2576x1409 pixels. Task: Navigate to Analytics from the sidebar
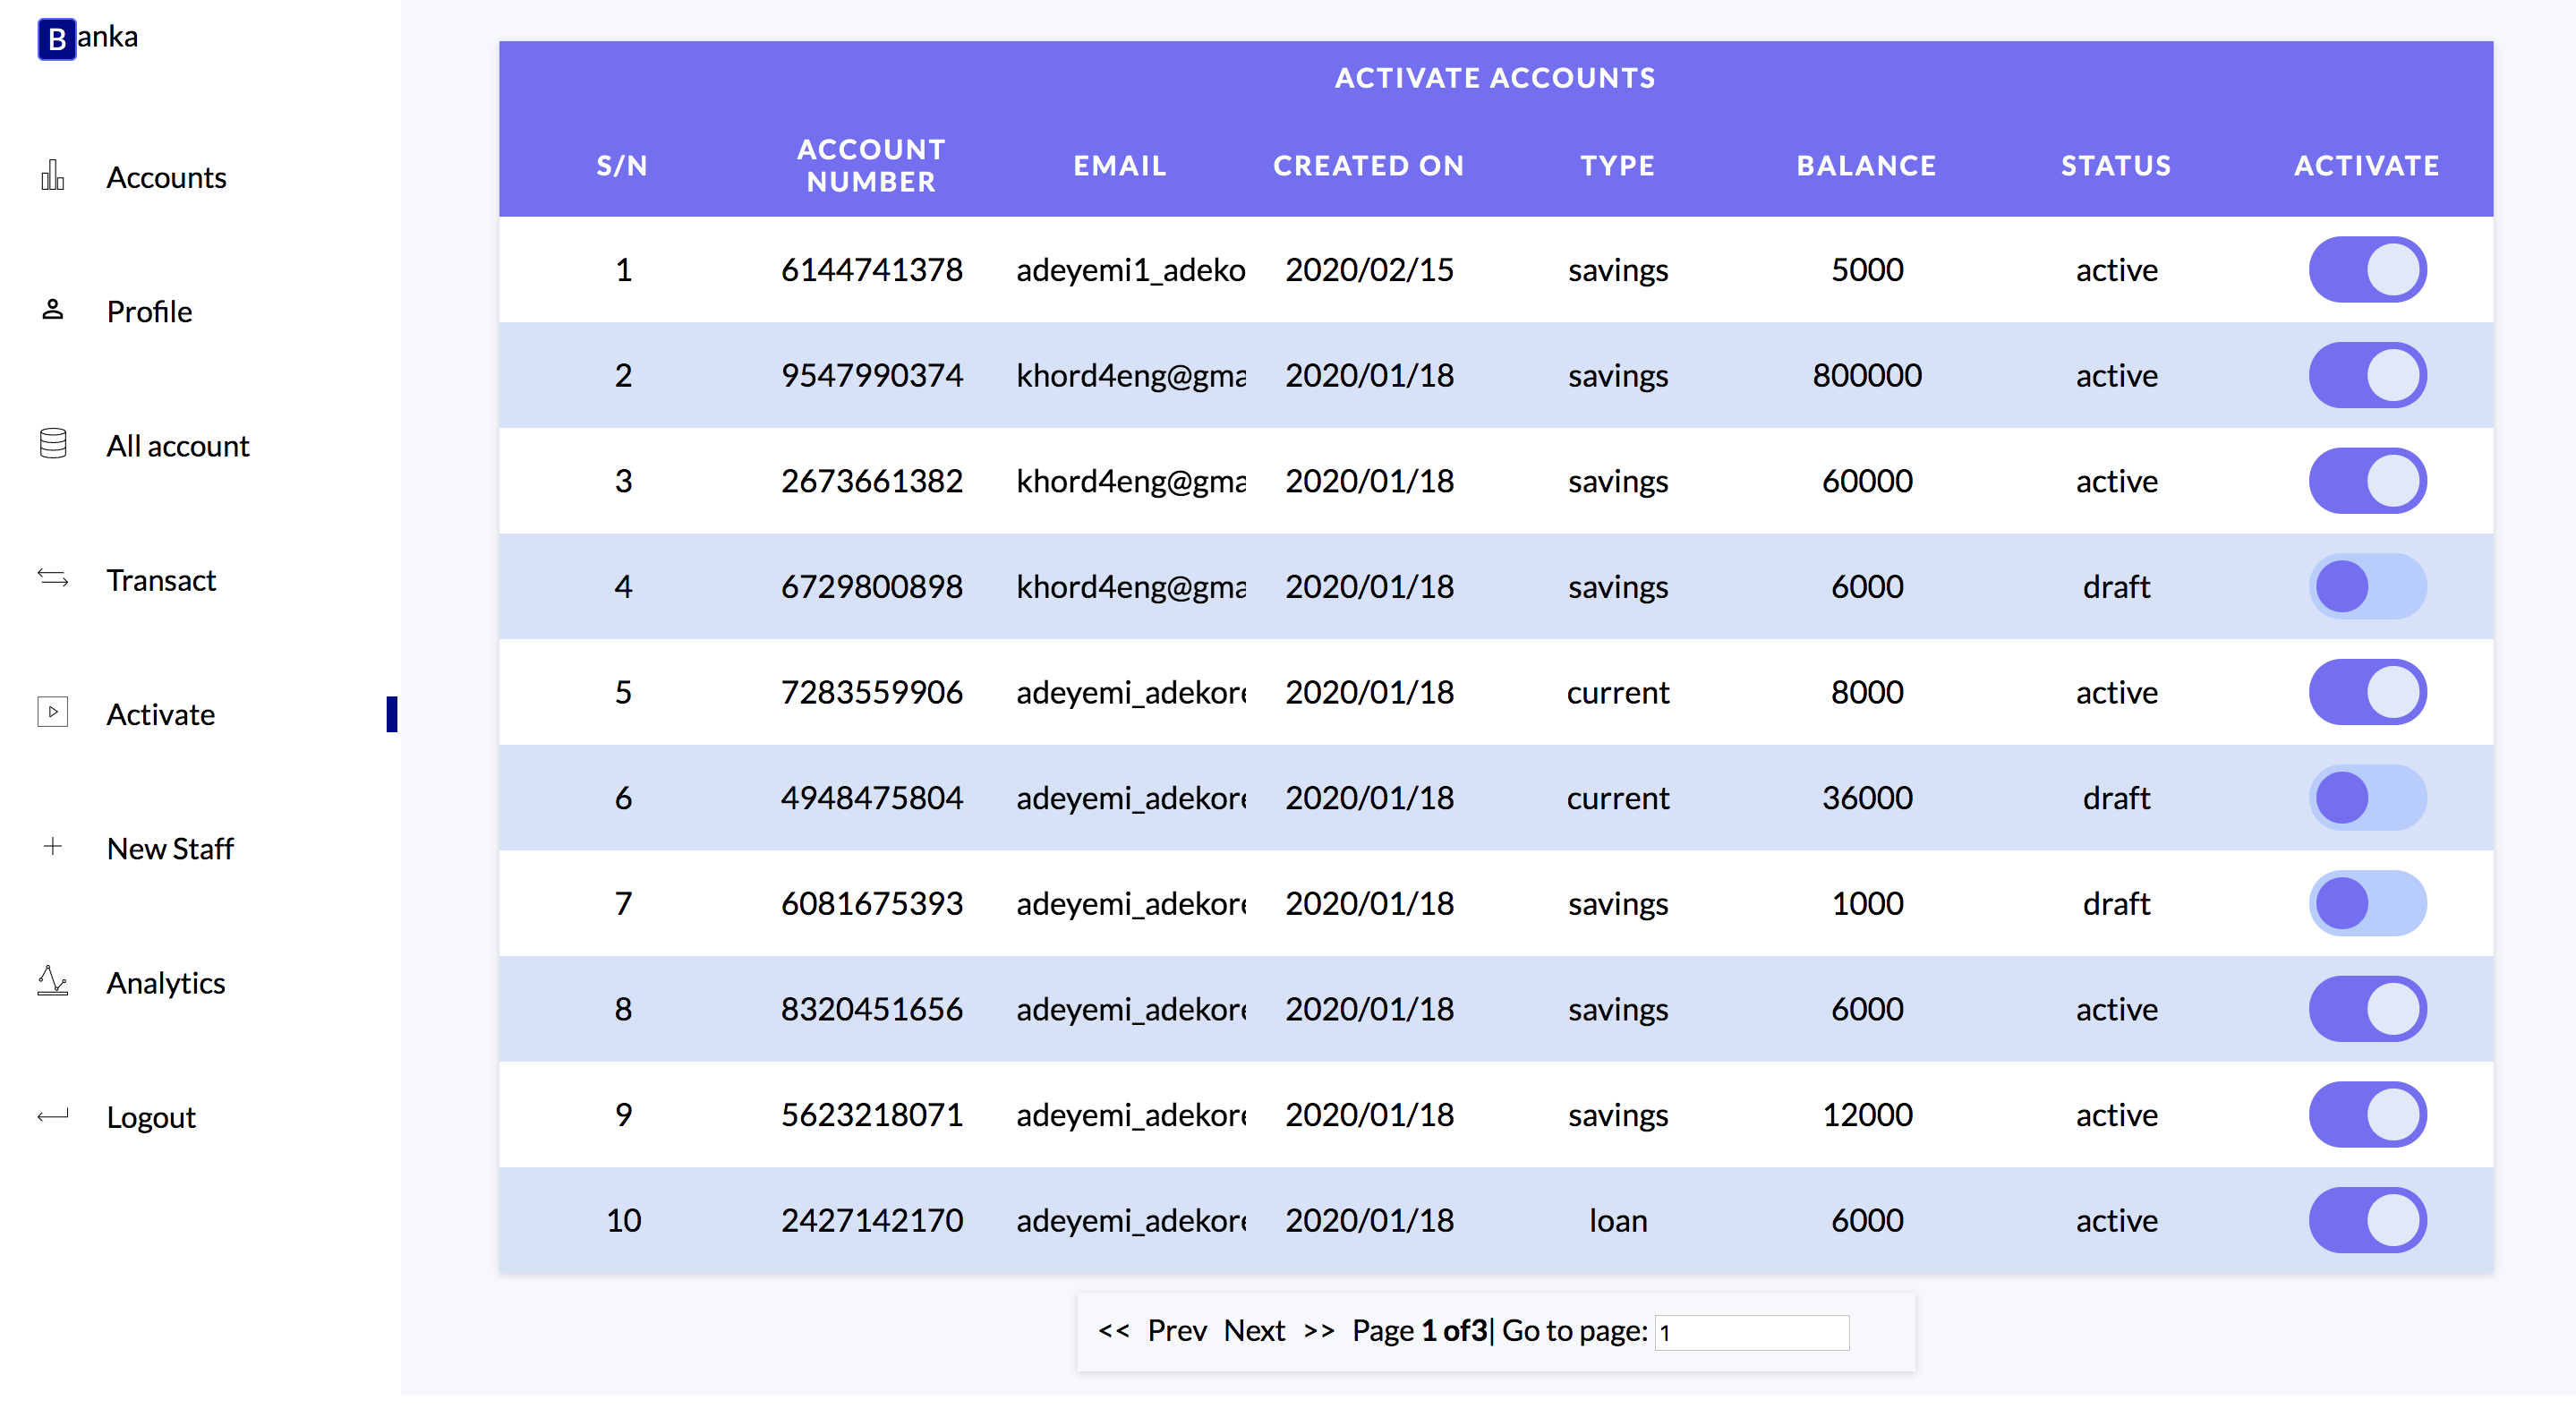pyautogui.click(x=166, y=983)
